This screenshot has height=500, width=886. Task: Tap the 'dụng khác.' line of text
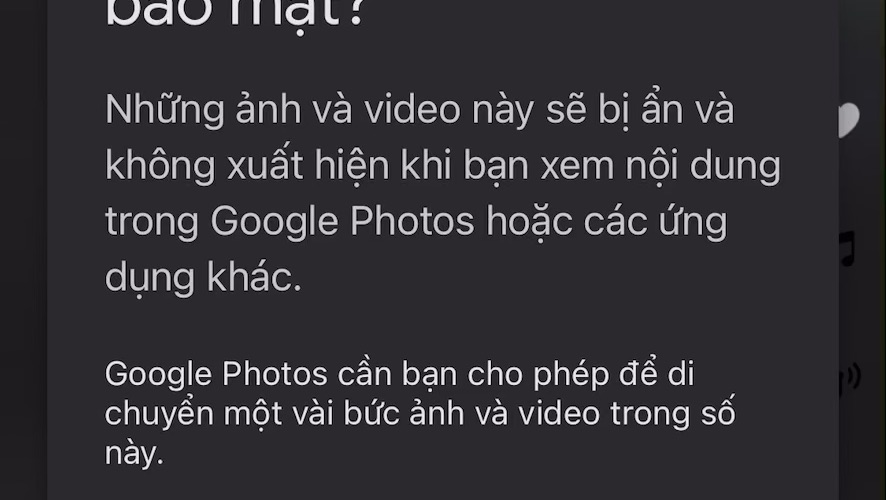203,277
